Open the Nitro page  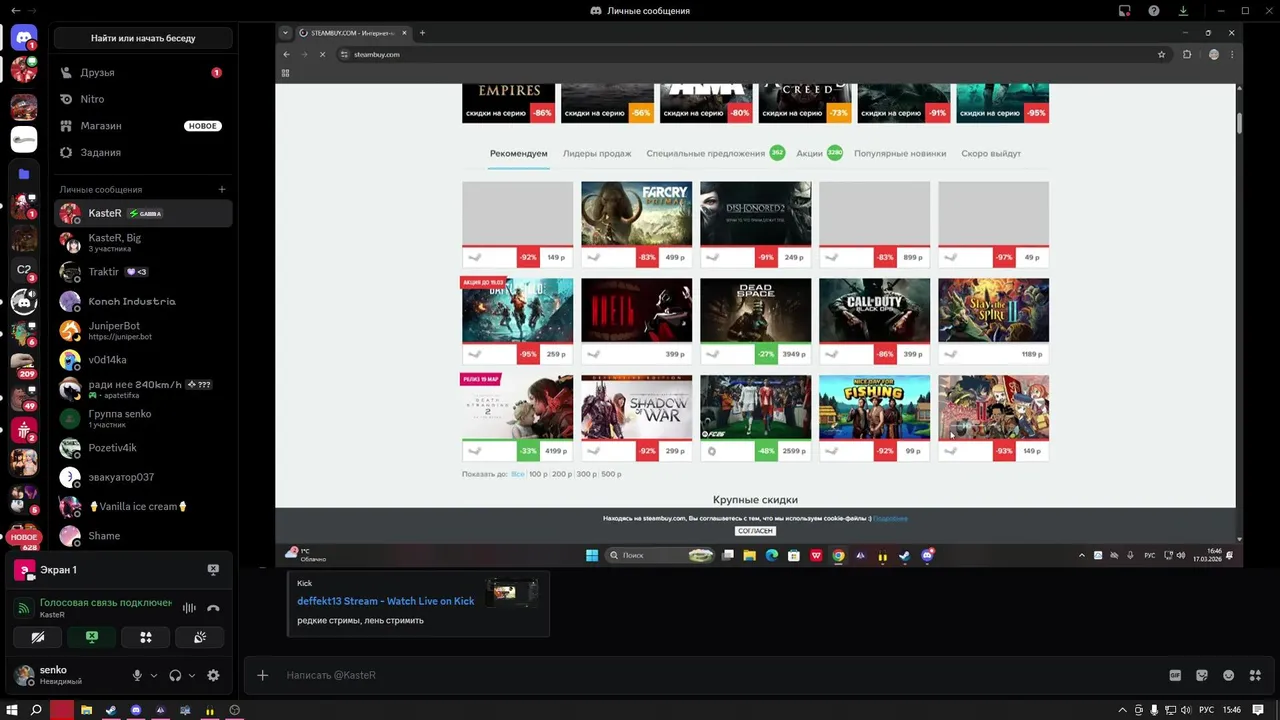[143, 99]
